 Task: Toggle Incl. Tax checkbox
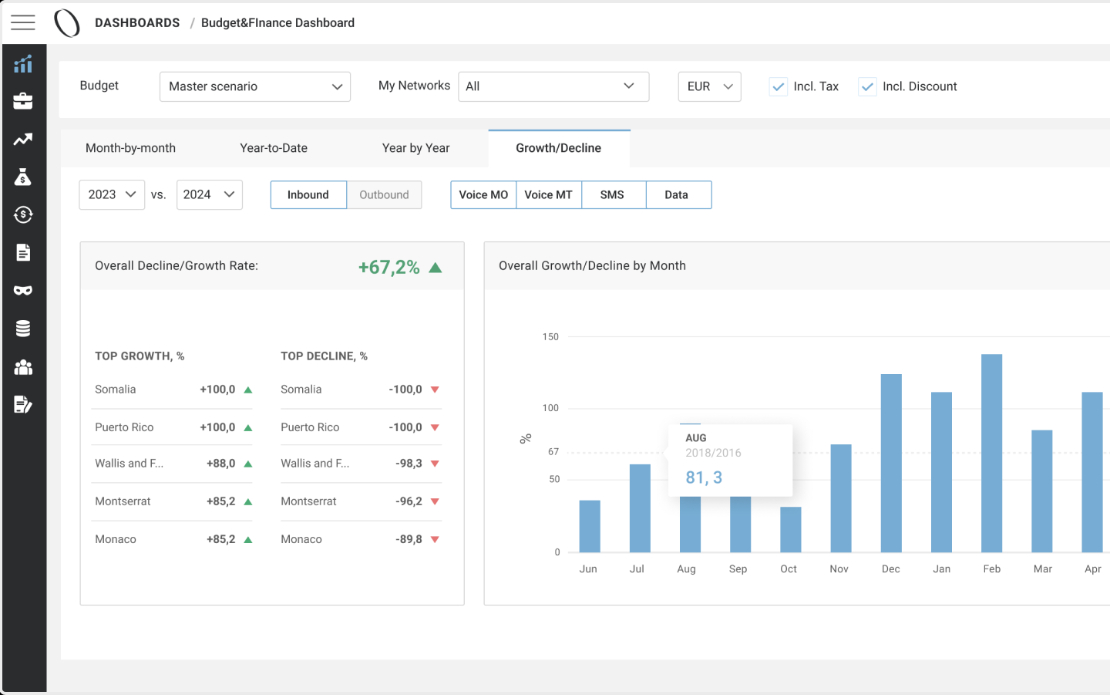pos(778,86)
